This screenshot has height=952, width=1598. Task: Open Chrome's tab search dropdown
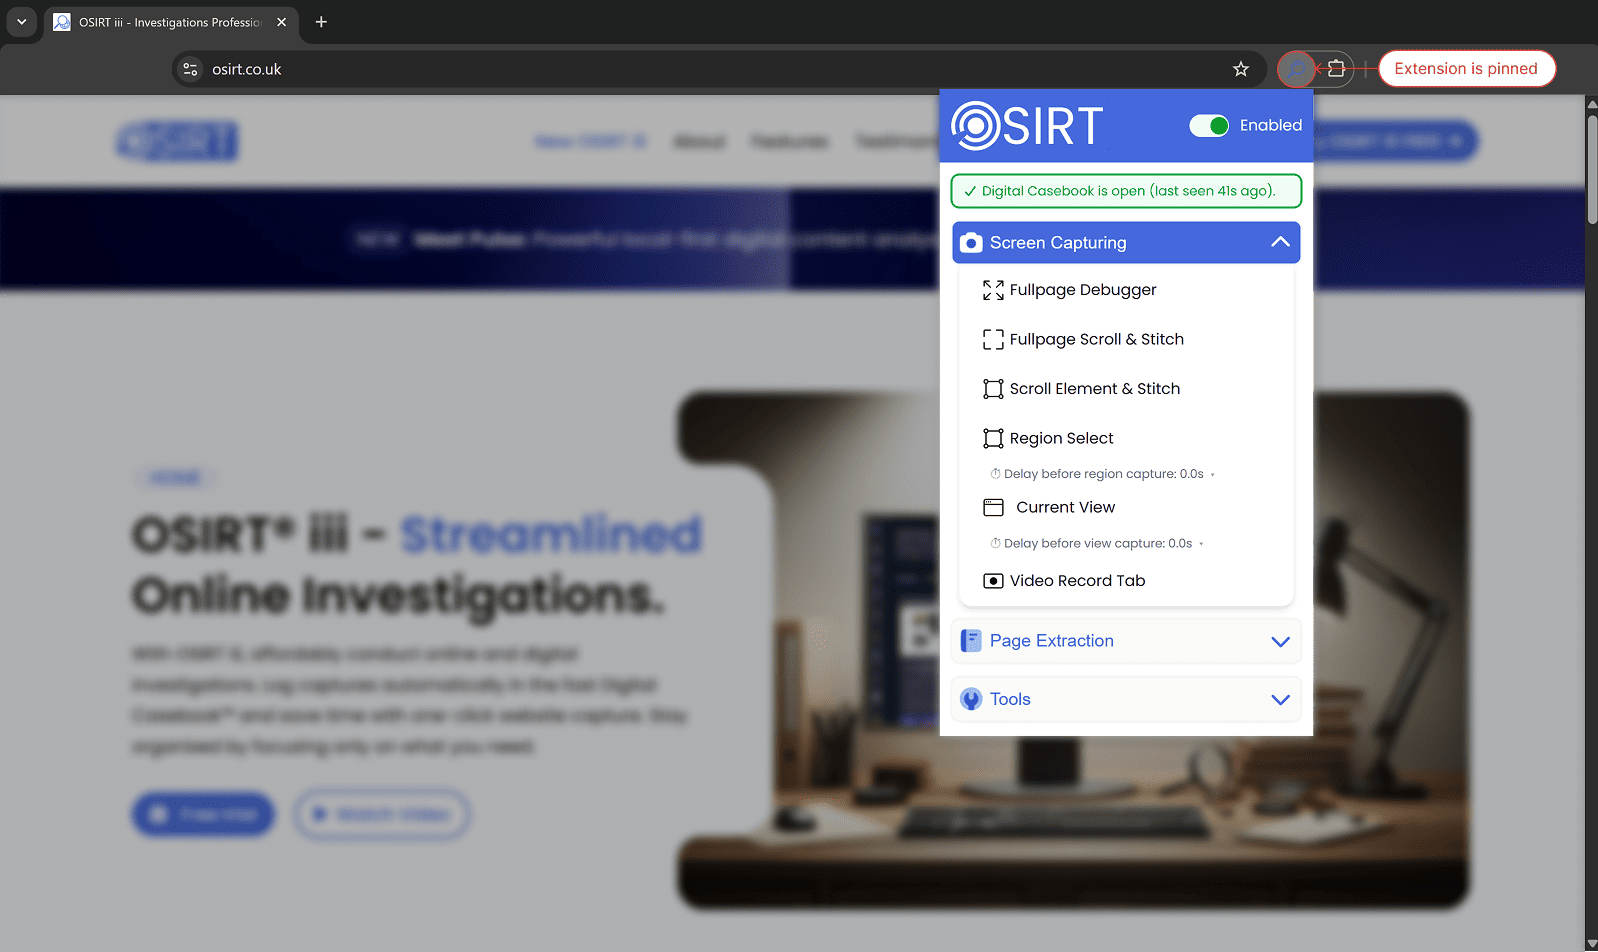coord(21,22)
